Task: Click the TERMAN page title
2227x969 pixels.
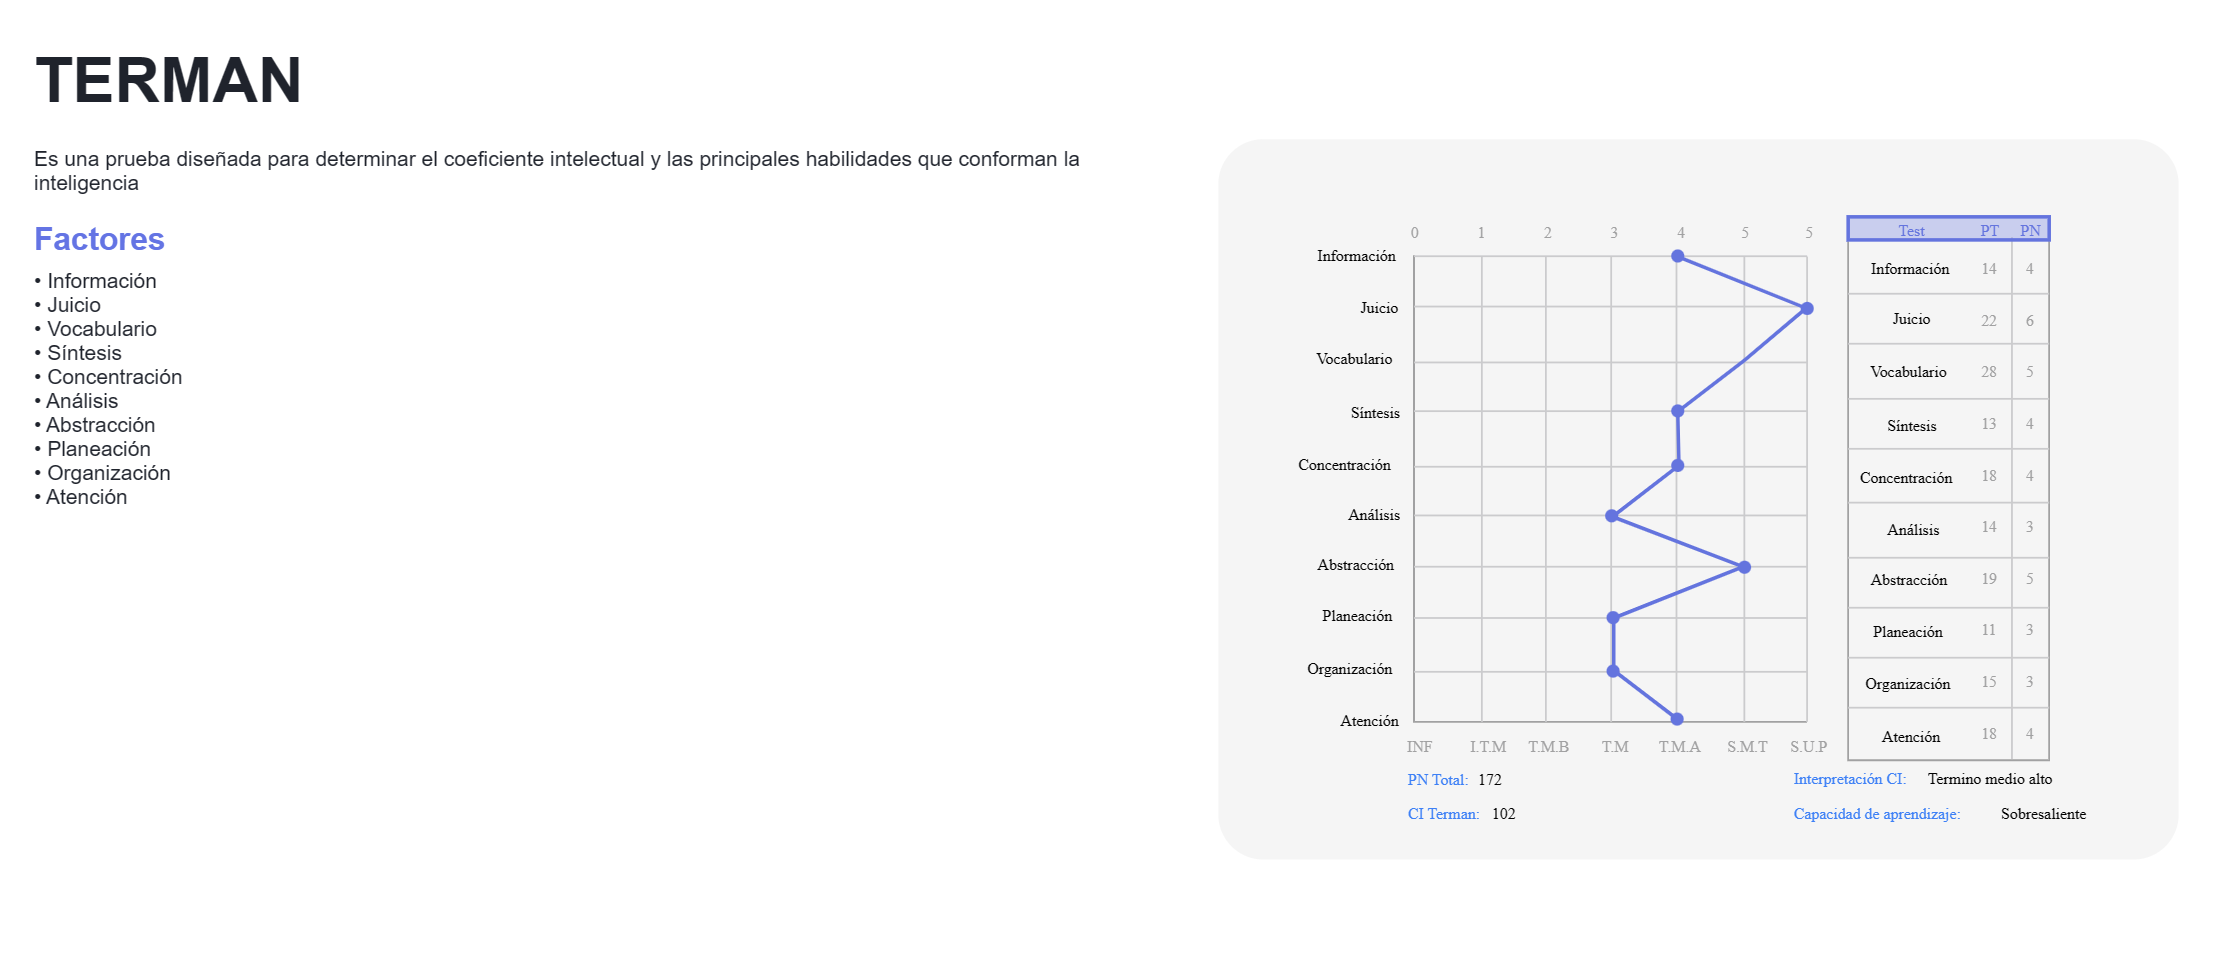Action: tap(168, 80)
